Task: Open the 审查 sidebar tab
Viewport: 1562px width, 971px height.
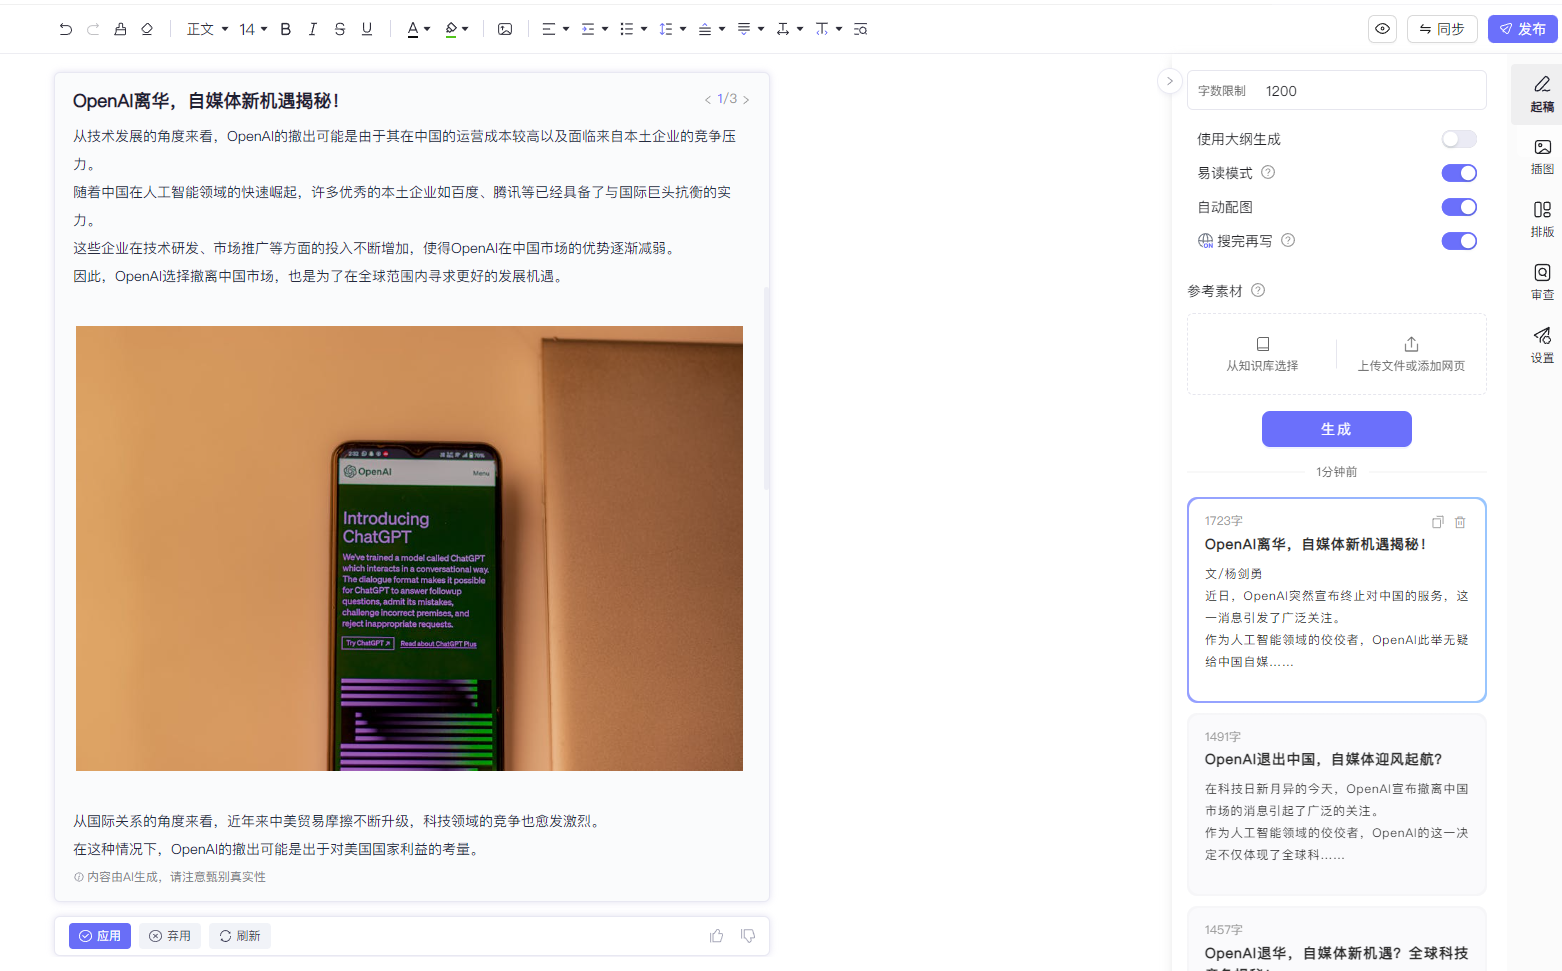Action: 1542,280
